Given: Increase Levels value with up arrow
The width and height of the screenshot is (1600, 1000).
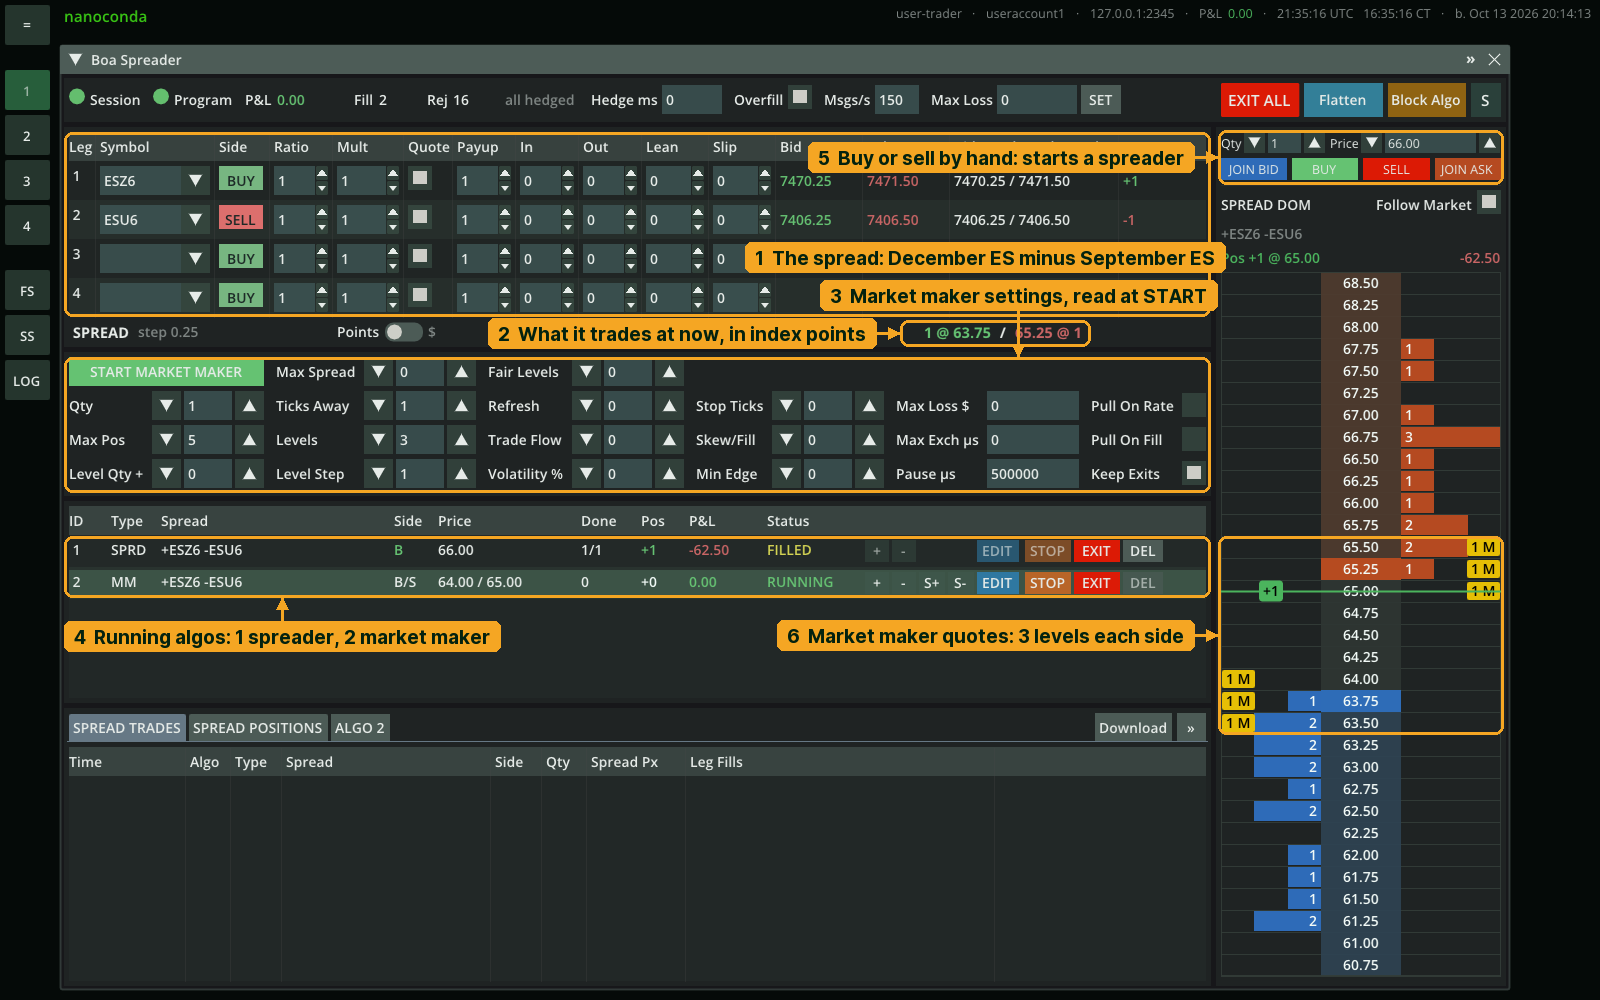Looking at the screenshot, I should click(x=461, y=440).
